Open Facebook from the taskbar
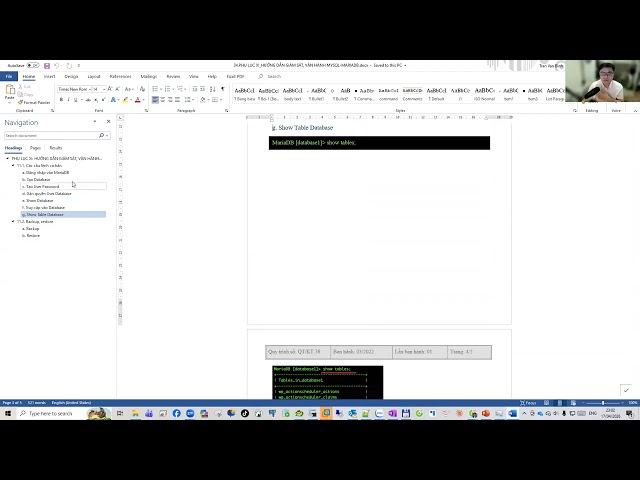Screen dimensions: 640x480 (x=176, y=413)
